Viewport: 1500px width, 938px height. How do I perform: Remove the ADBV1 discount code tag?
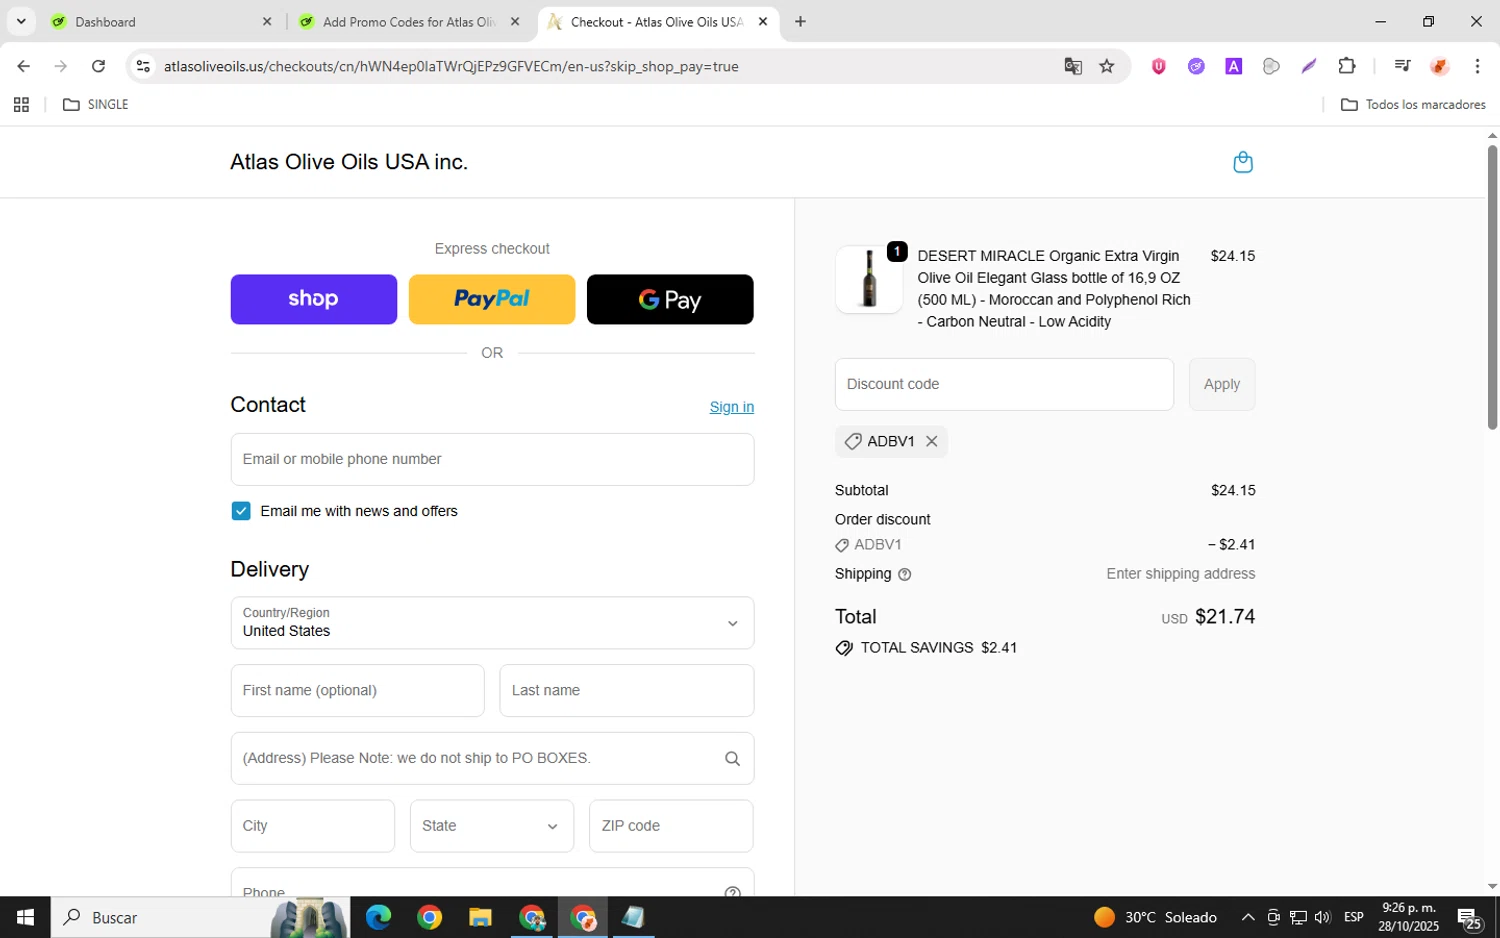931,441
